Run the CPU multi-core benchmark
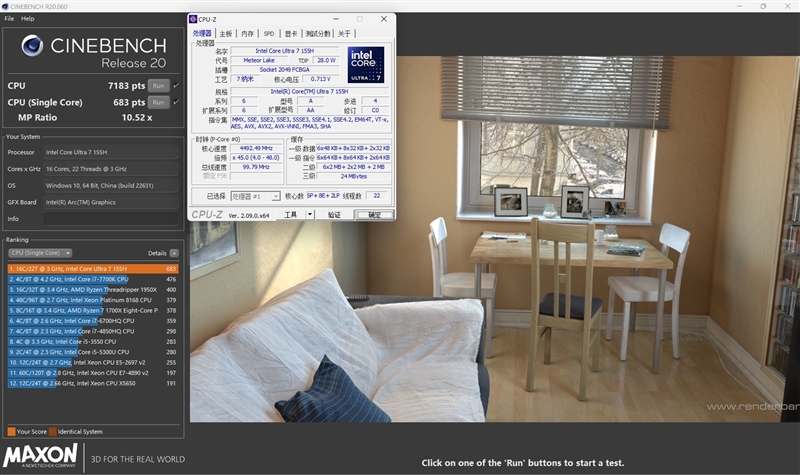Viewport: 800px width, 475px height. (158, 86)
